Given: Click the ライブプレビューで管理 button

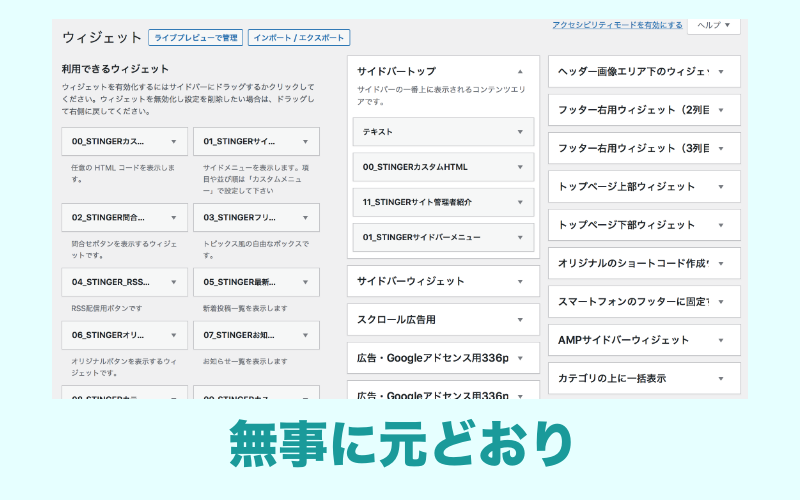Looking at the screenshot, I should point(195,38).
